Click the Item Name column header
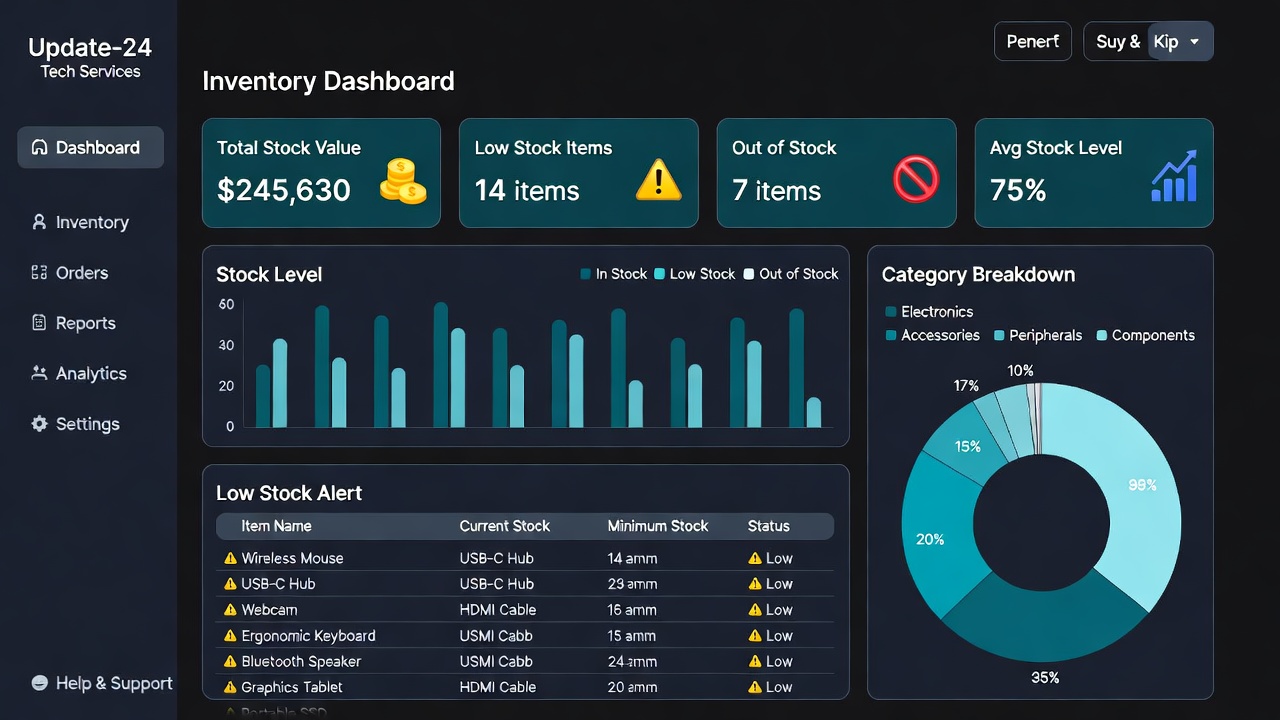 coord(275,526)
